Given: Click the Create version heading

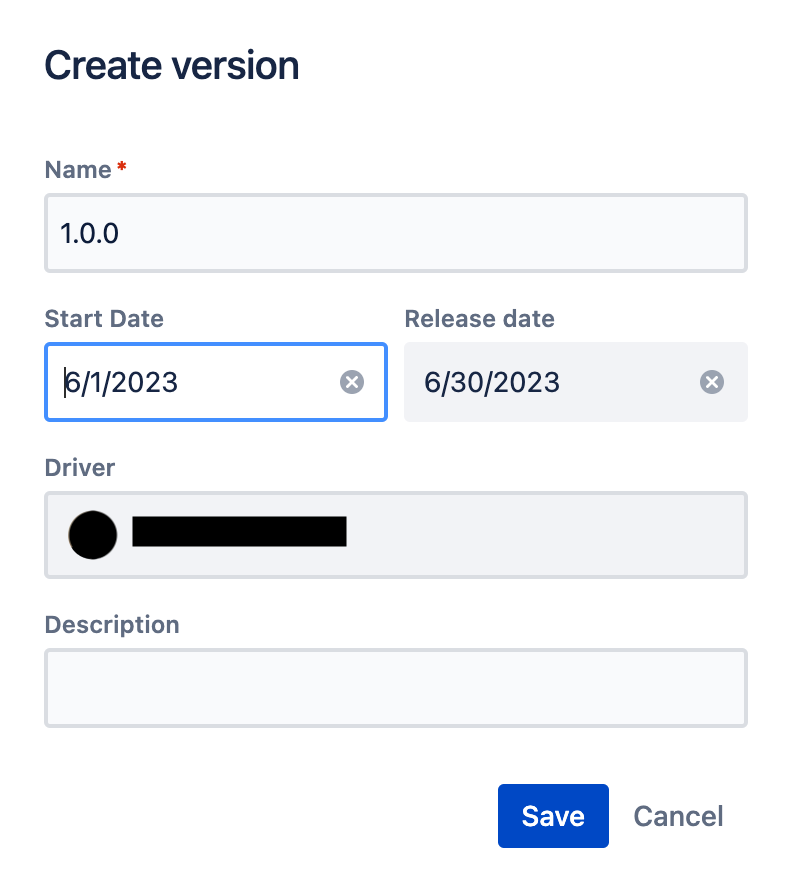Looking at the screenshot, I should 172,66.
